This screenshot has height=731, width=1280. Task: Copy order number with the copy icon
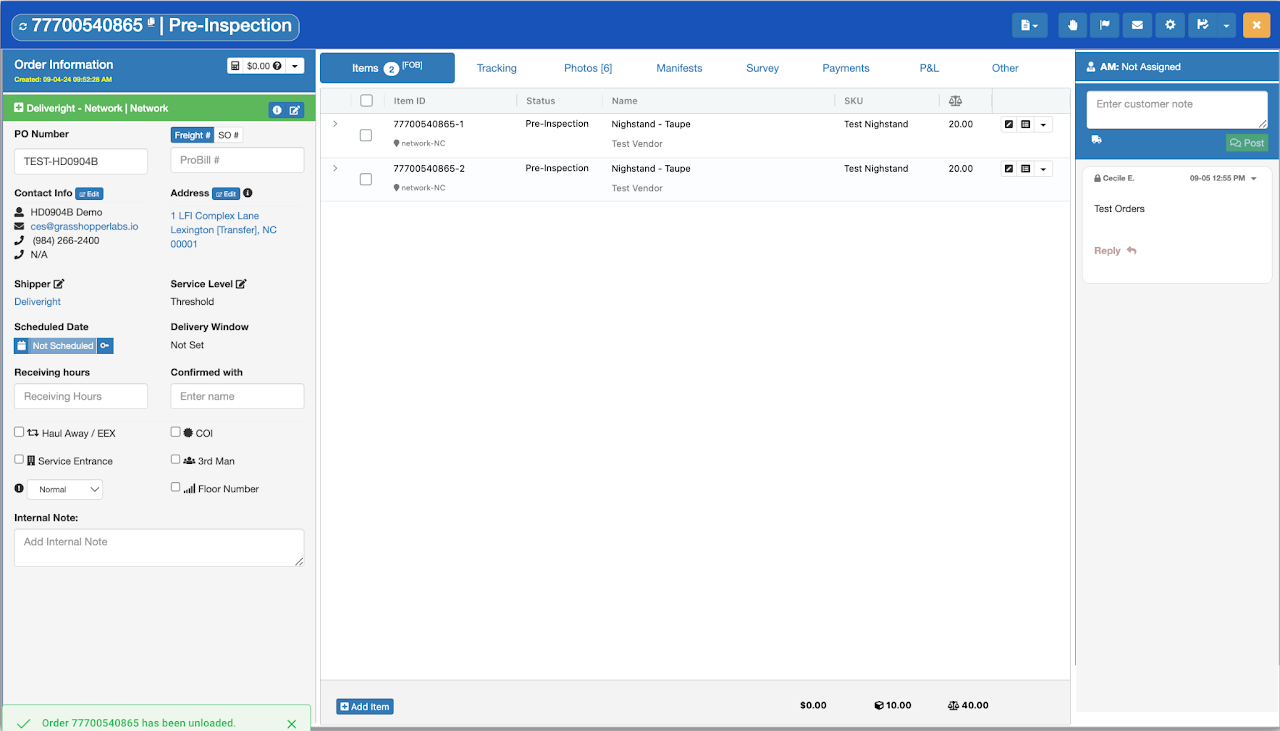[151, 21]
